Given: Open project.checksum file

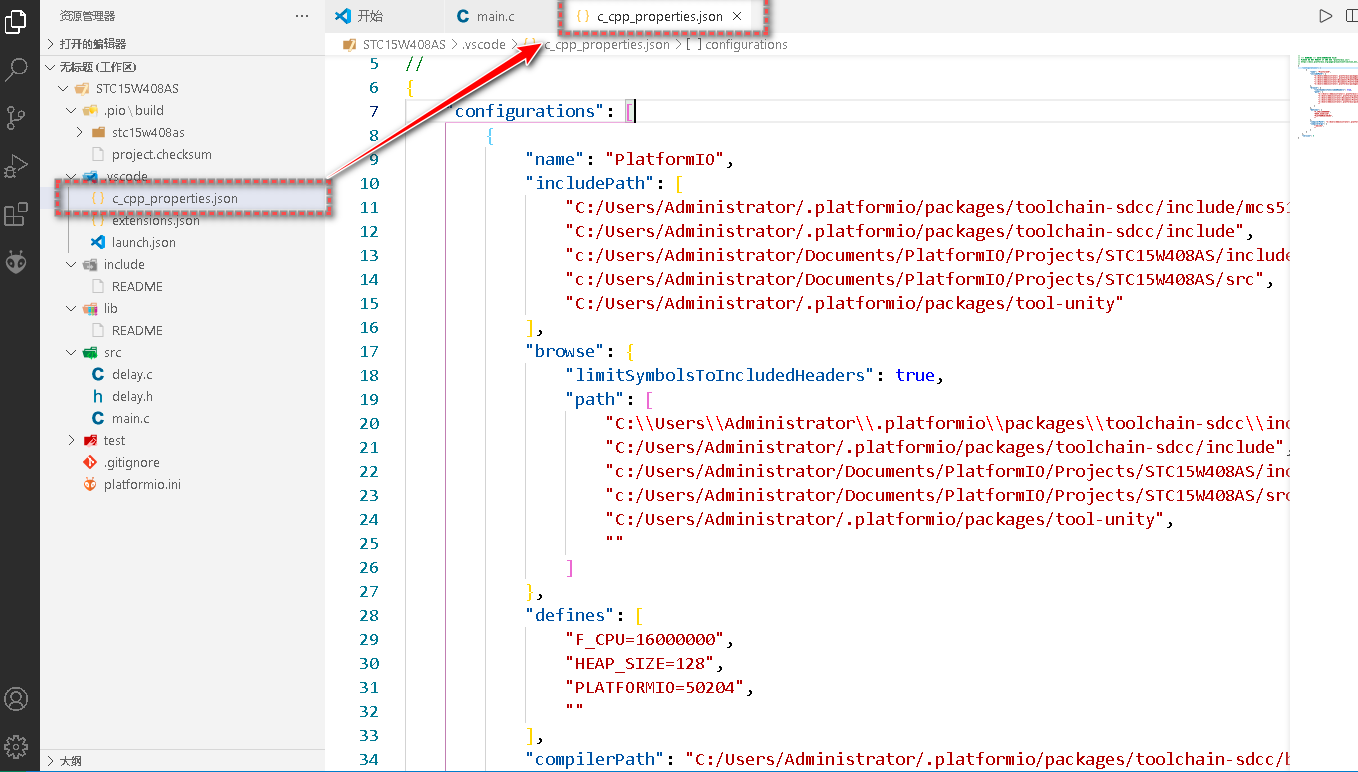Looking at the screenshot, I should [x=182, y=154].
